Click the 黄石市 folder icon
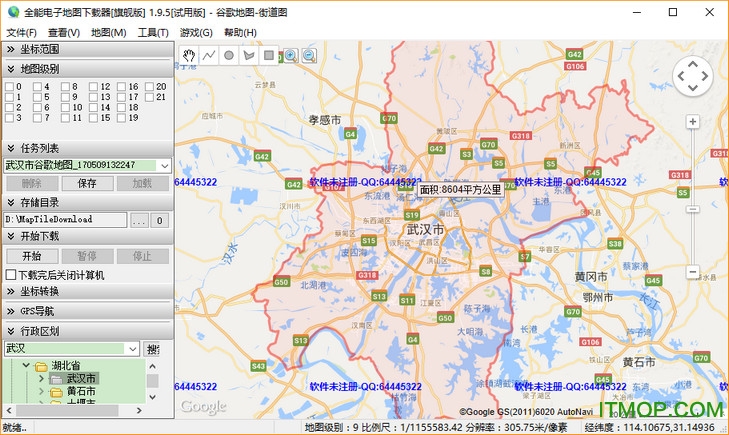The width and height of the screenshot is (729, 435). click(x=56, y=392)
